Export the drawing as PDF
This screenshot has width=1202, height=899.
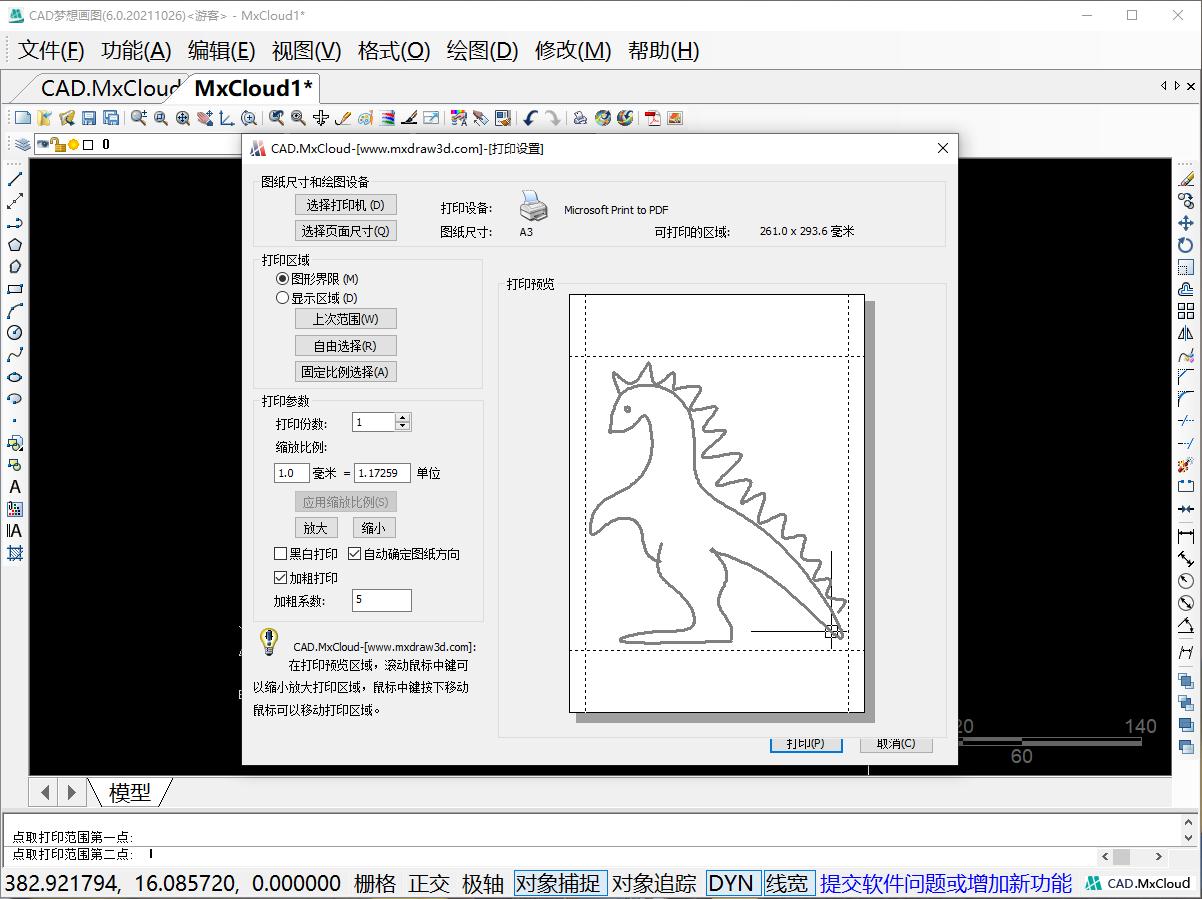(652, 118)
